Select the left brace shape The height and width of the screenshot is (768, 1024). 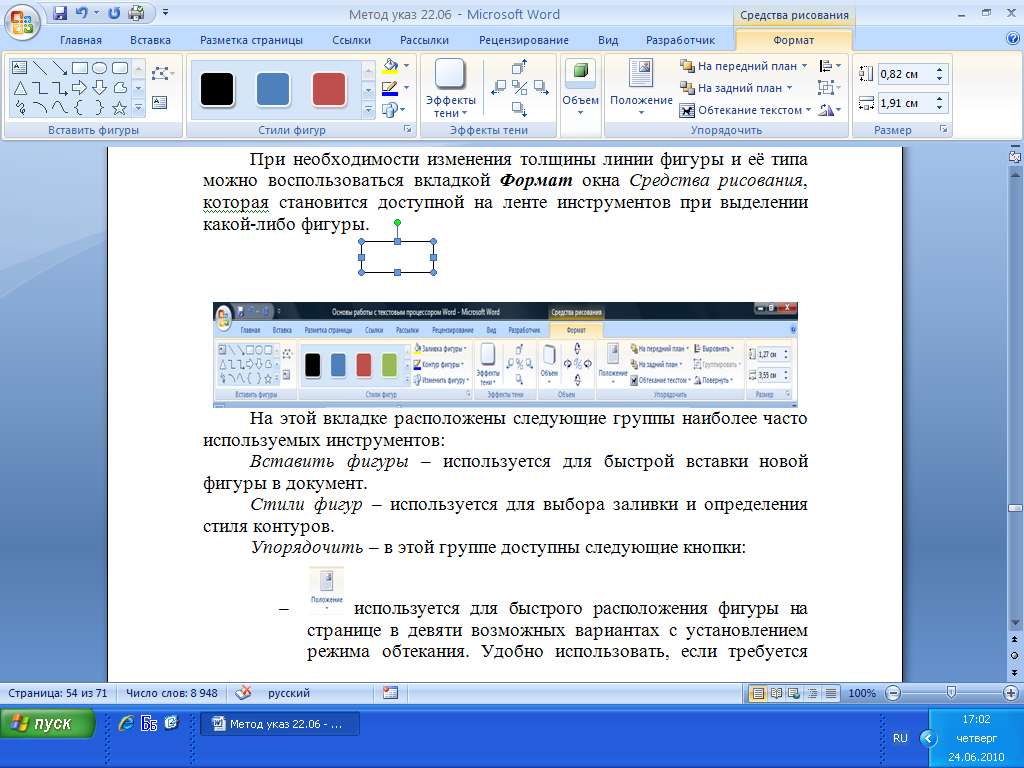80,107
